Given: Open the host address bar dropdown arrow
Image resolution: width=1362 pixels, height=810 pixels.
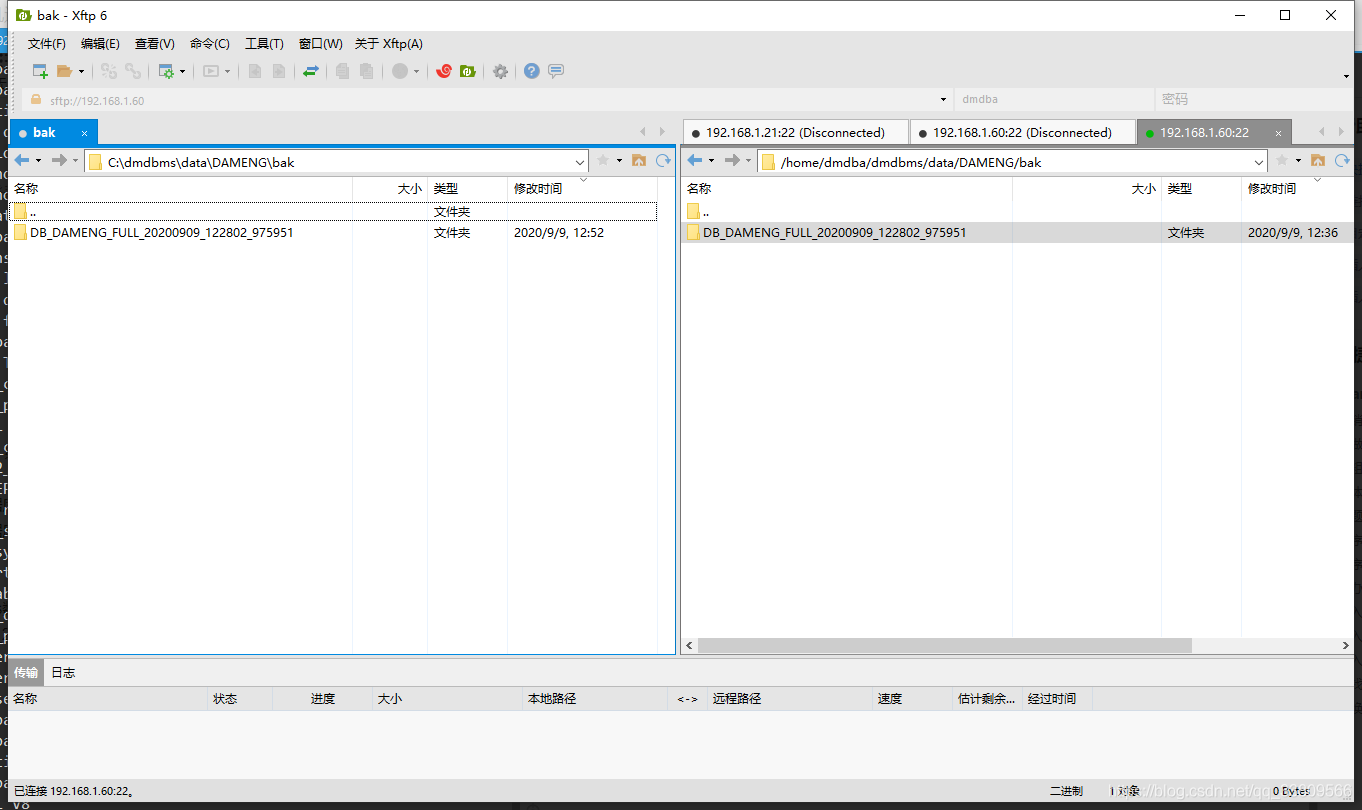Looking at the screenshot, I should pyautogui.click(x=943, y=100).
